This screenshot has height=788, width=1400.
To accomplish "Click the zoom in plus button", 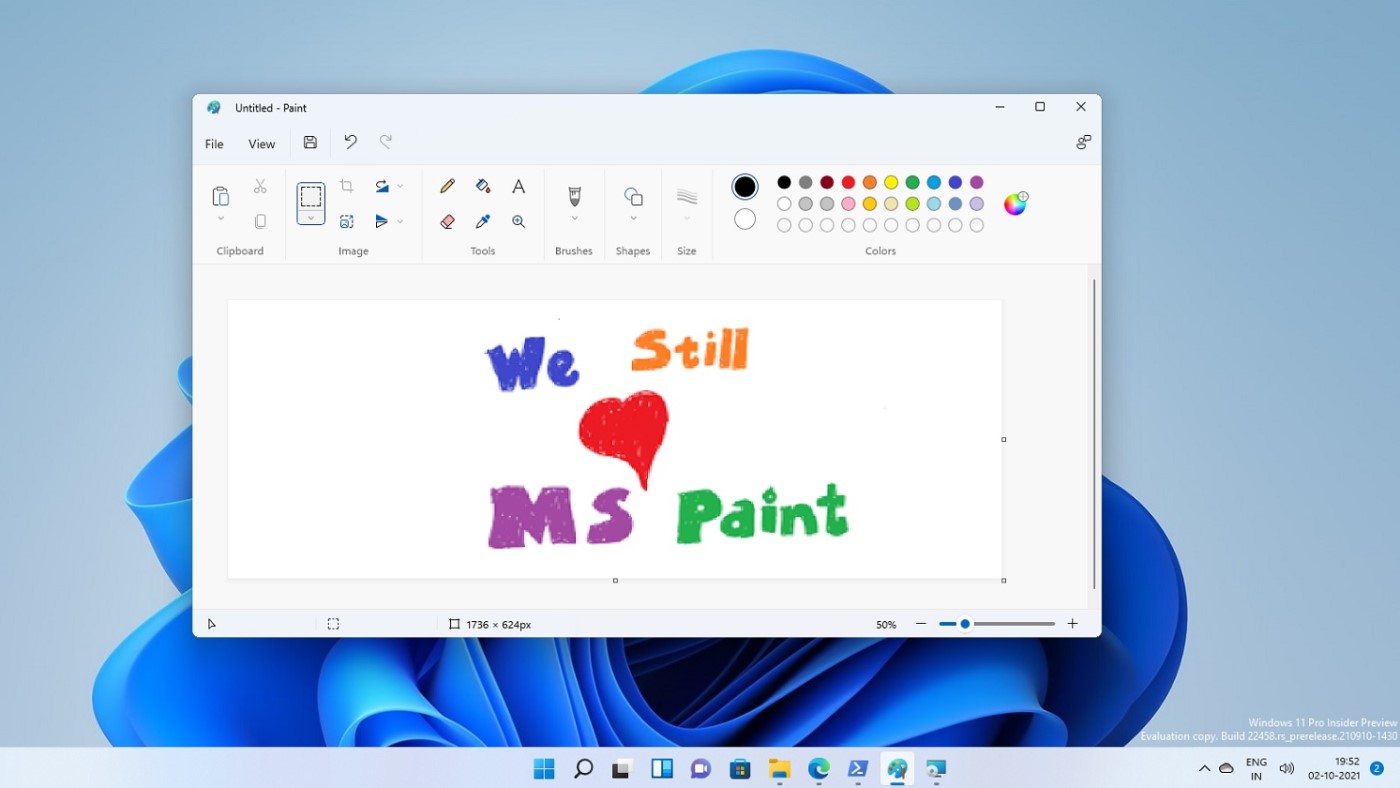I will point(1072,623).
